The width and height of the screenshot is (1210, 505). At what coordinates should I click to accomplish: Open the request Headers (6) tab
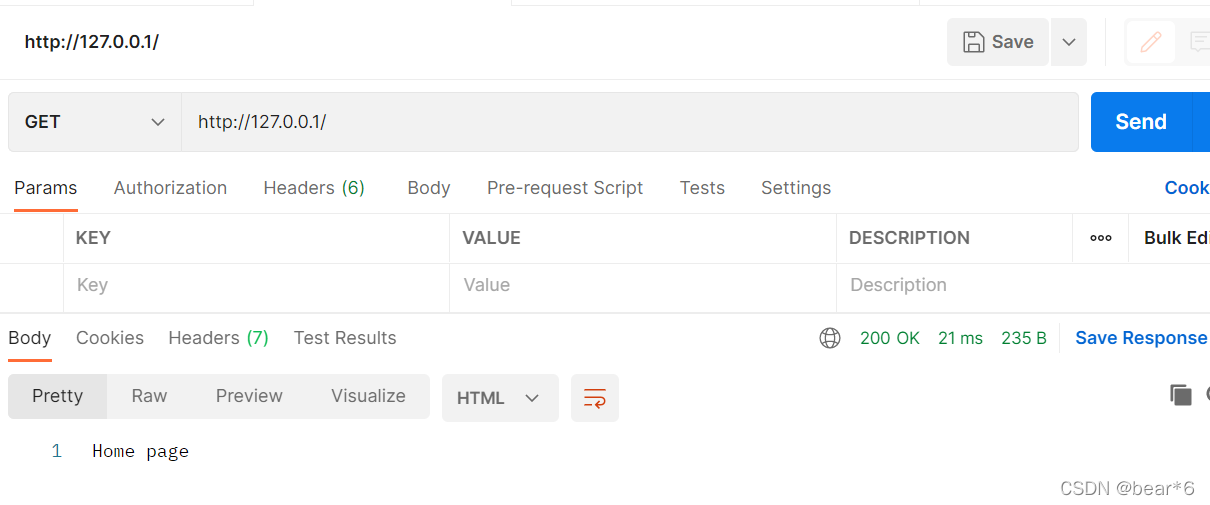coord(314,188)
